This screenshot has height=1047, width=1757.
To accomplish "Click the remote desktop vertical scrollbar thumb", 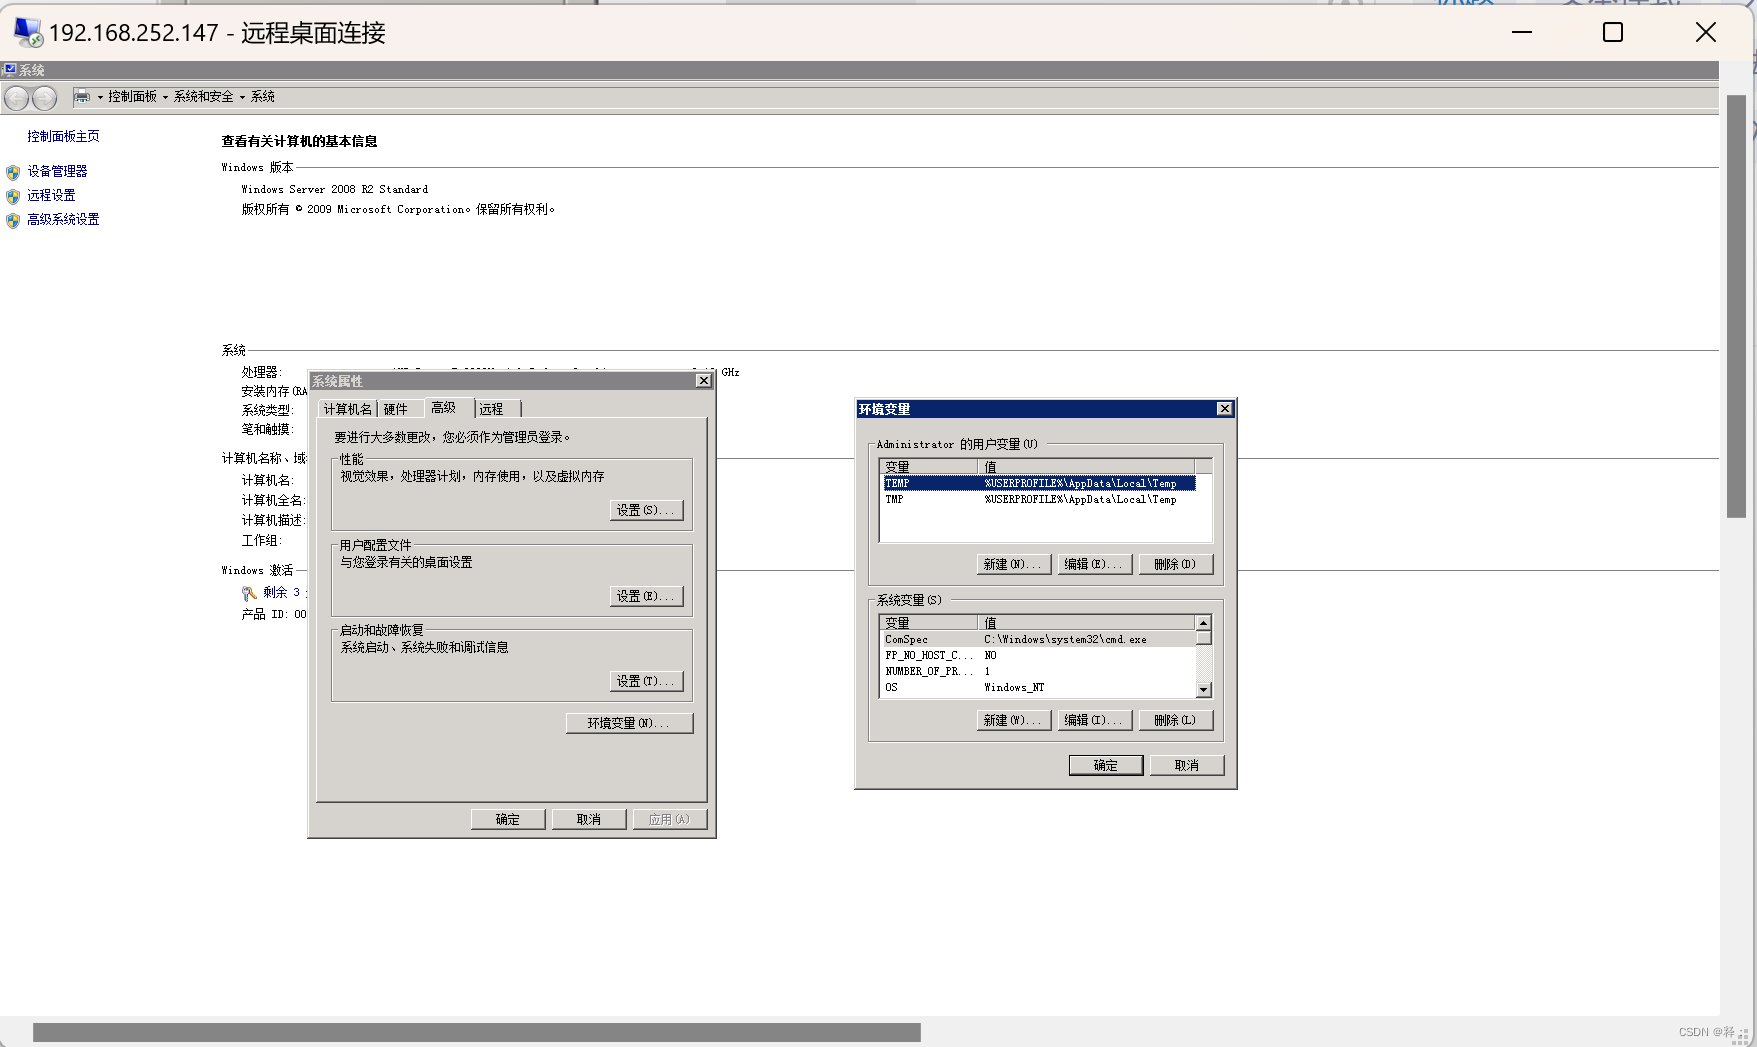I will (1736, 306).
